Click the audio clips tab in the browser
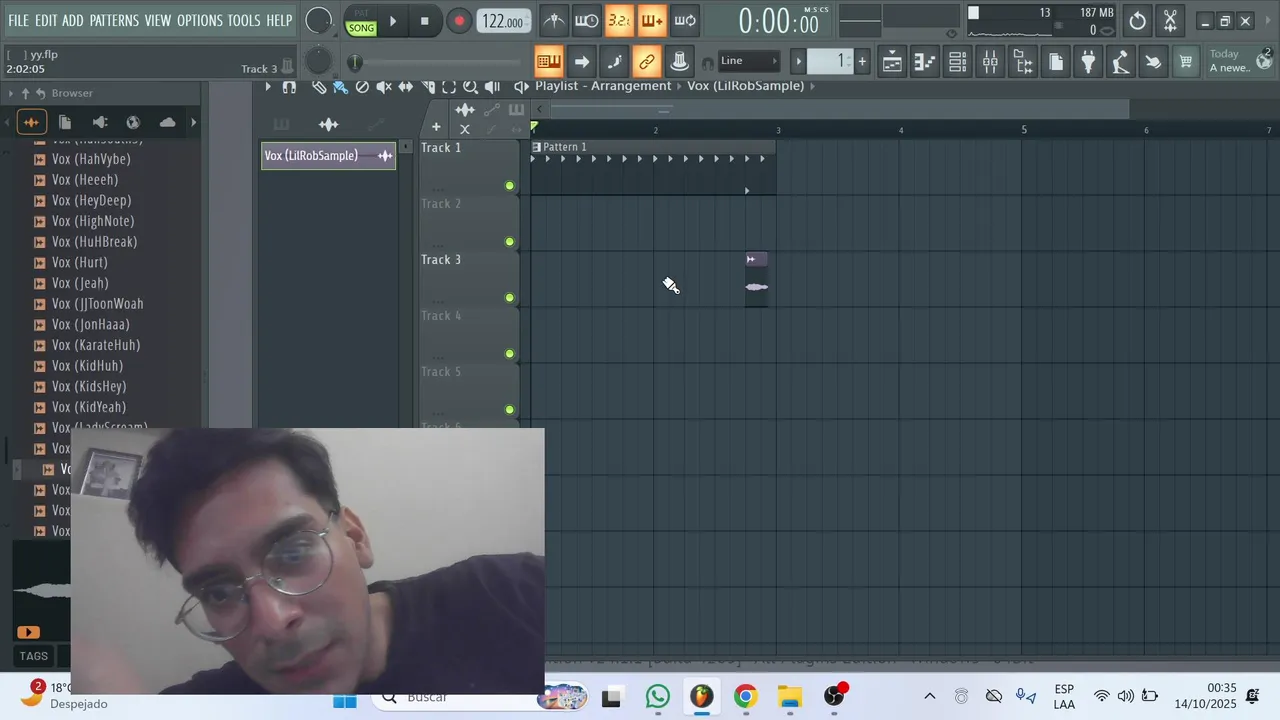The image size is (1280, 720). [x=31, y=122]
